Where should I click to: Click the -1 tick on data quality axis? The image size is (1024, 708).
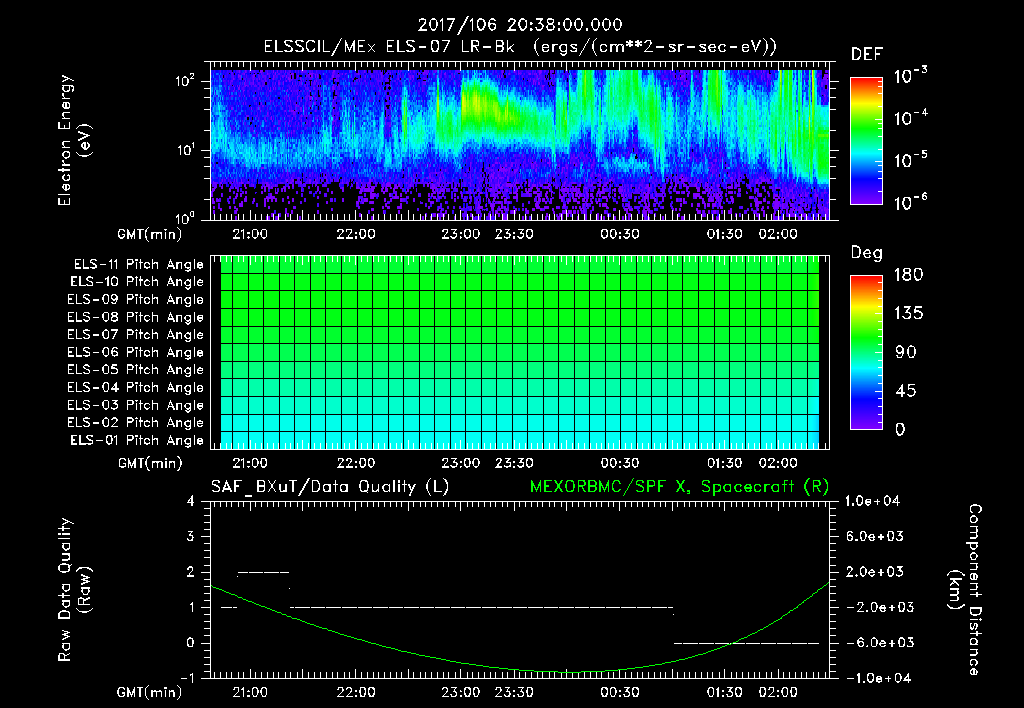click(187, 678)
